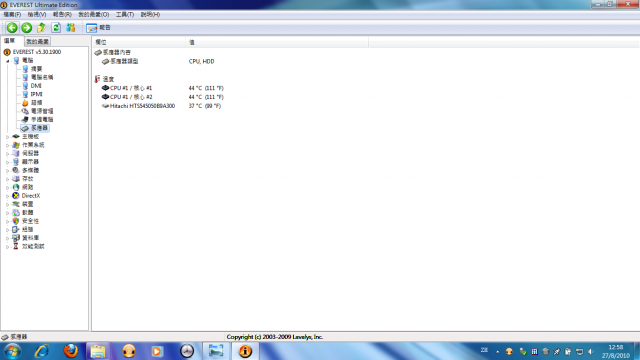This screenshot has height=360, width=640.
Task: Open Windows Explorer folder on taskbar
Action: tap(98, 351)
